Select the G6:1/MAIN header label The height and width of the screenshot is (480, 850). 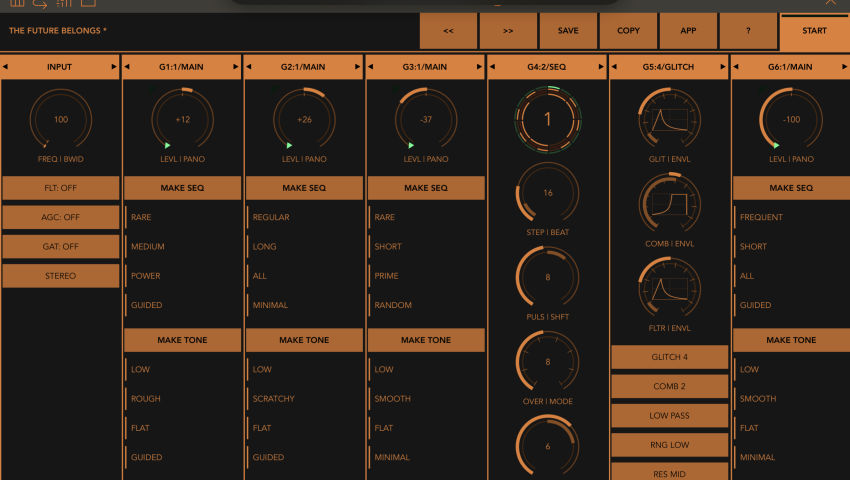(x=790, y=67)
